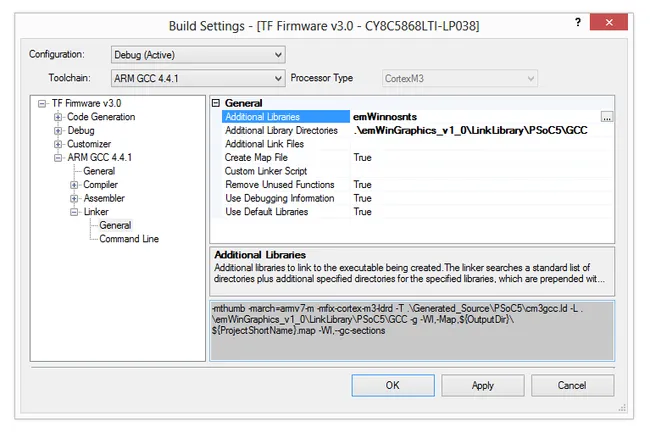
Task: Click the Additional Library Directories value field
Action: pyautogui.click(x=470, y=131)
